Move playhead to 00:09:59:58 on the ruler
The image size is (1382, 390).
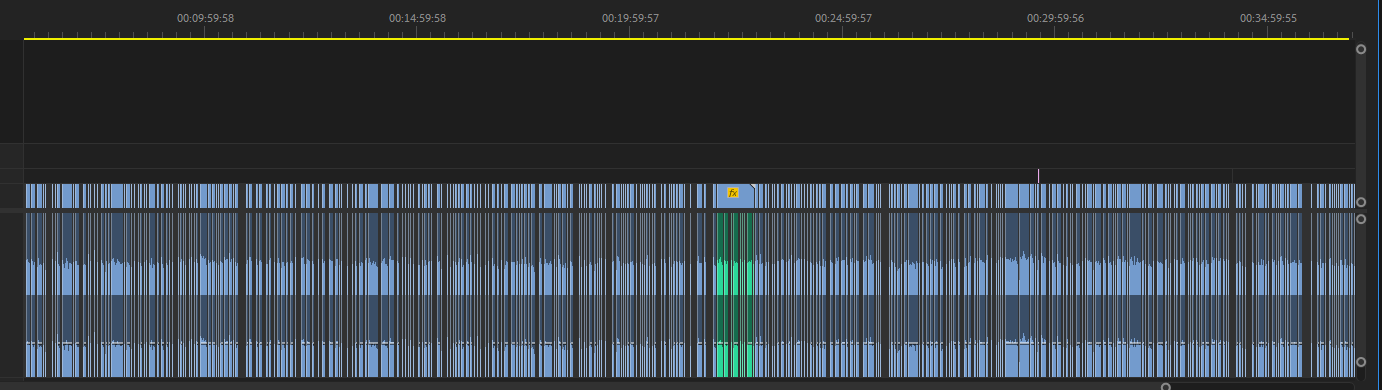[x=205, y=18]
